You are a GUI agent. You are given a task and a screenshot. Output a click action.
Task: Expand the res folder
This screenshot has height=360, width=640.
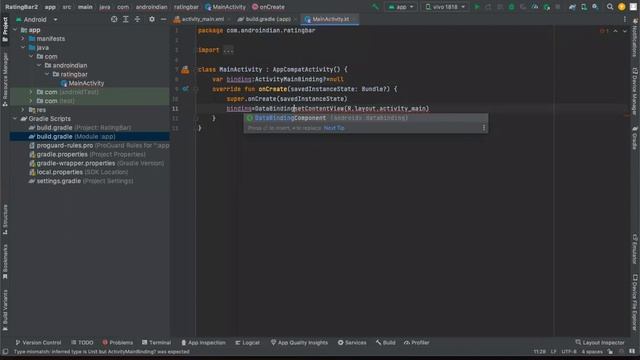[23, 110]
